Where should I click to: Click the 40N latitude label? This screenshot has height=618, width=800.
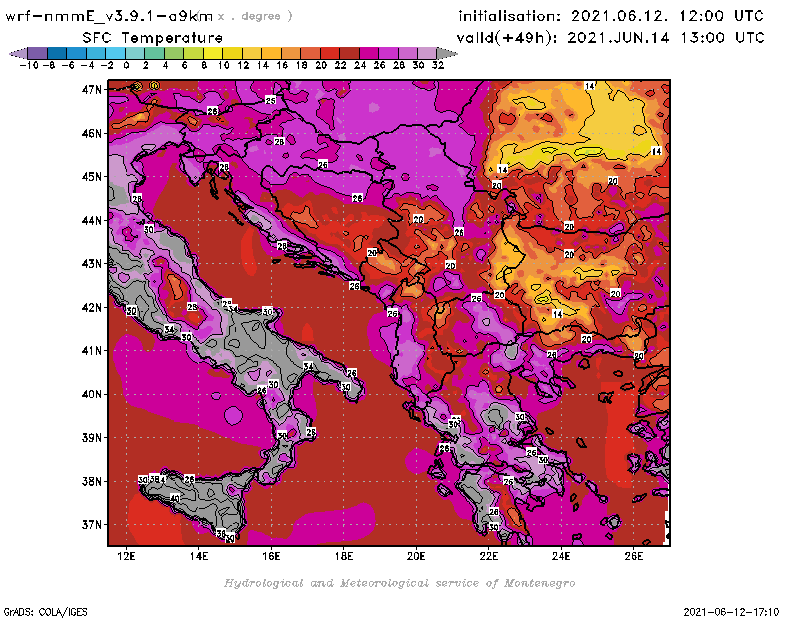[x=92, y=394]
